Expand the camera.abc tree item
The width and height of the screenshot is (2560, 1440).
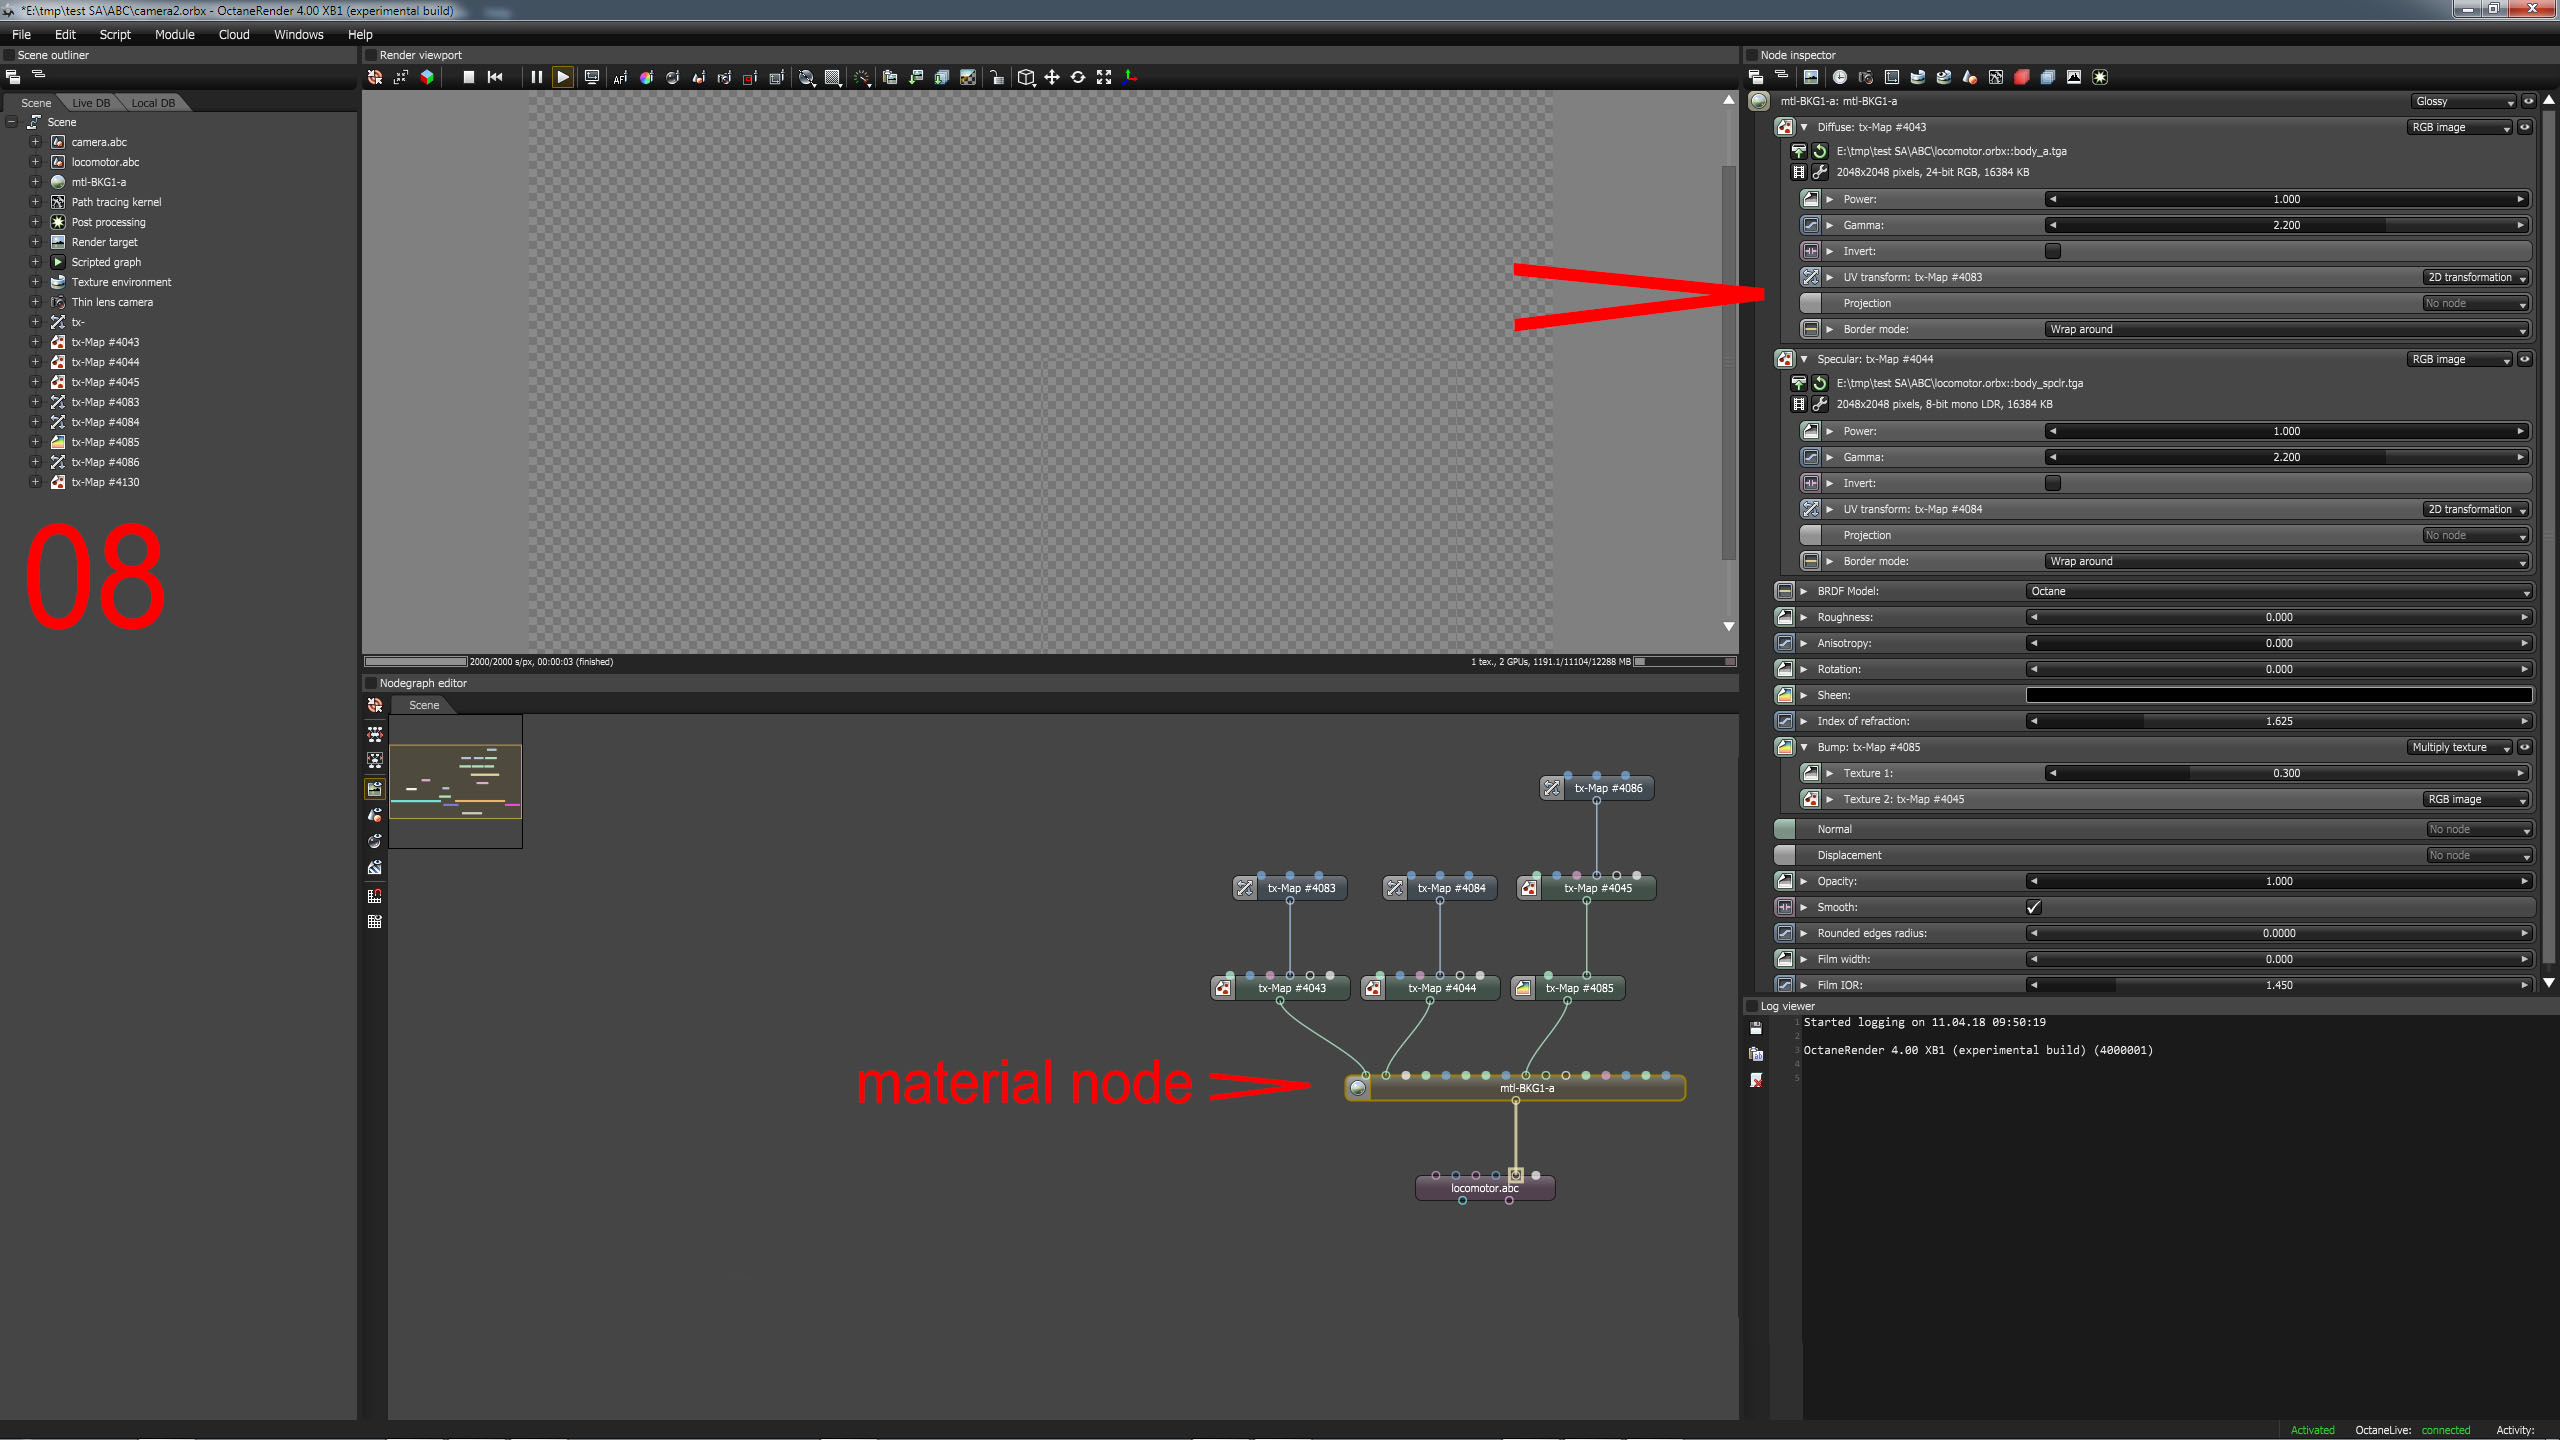point(35,142)
